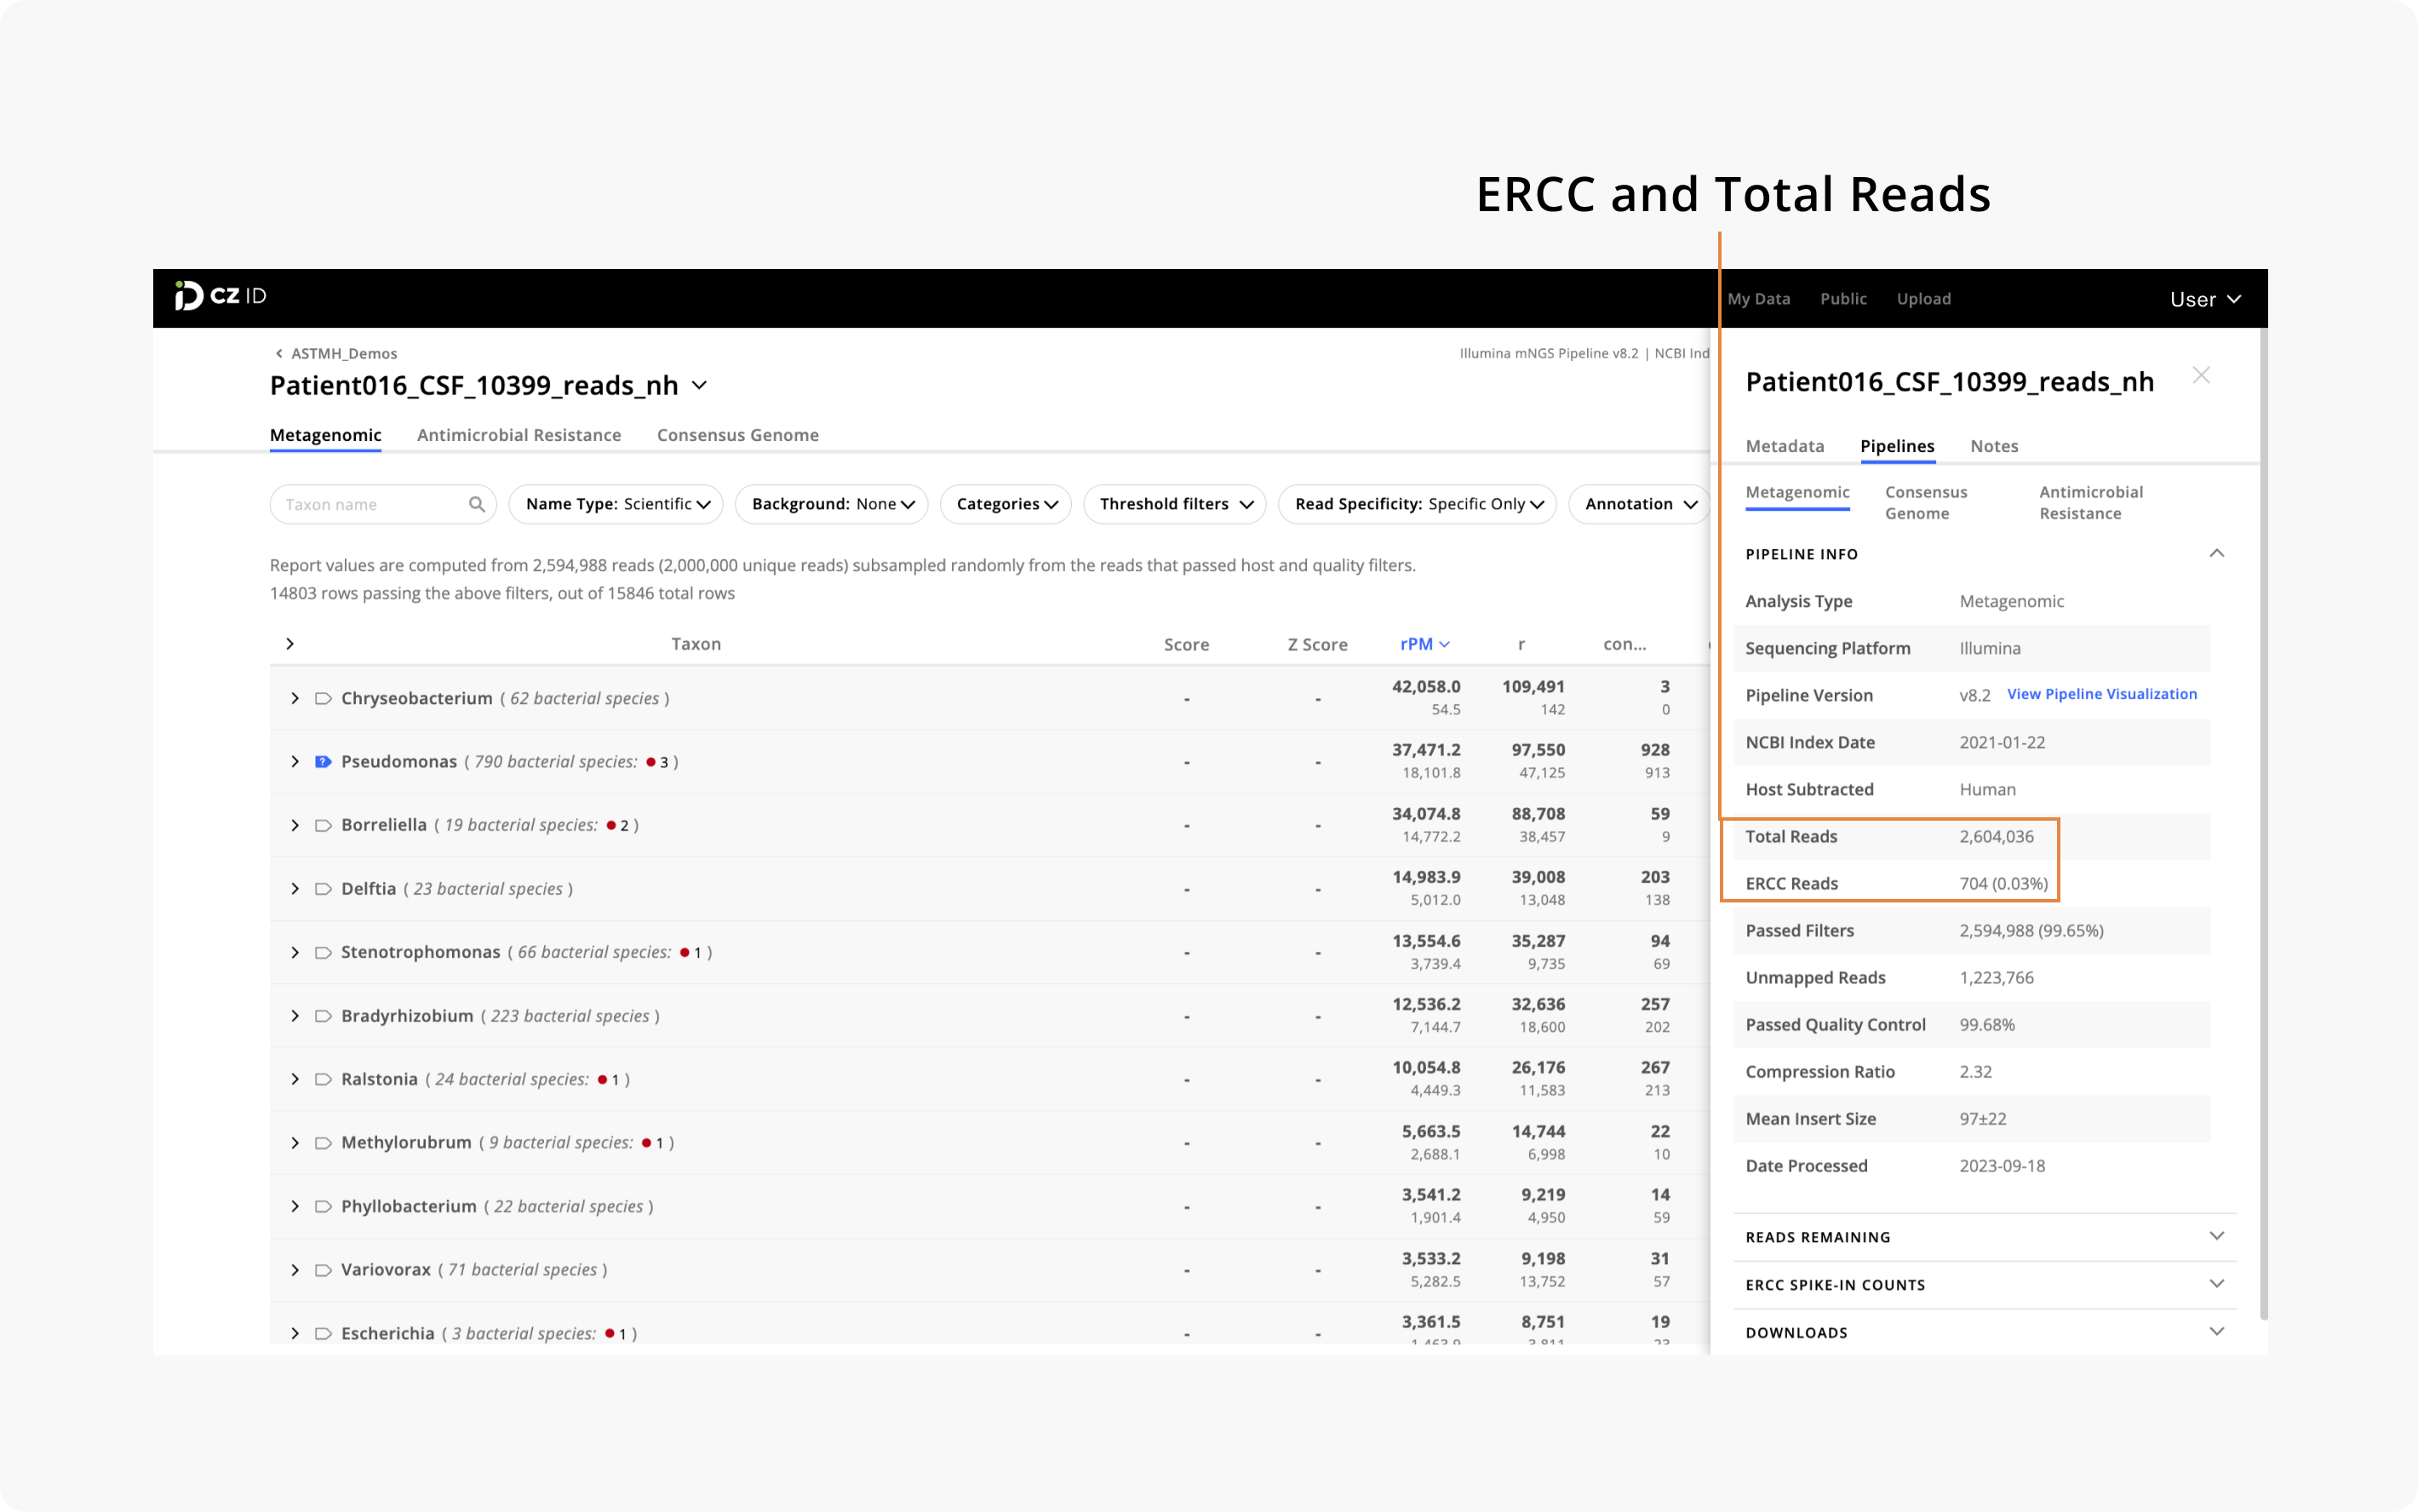Click the search icon in the Taxon name field
The height and width of the screenshot is (1512, 2418).
coord(479,504)
